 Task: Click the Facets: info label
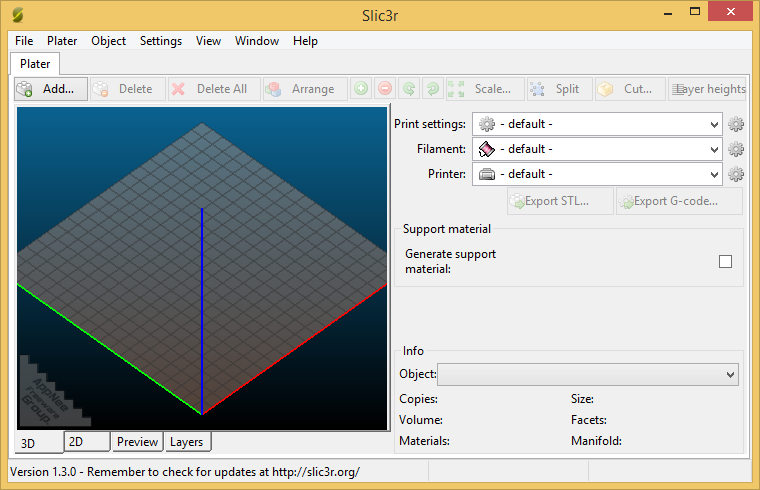[588, 420]
